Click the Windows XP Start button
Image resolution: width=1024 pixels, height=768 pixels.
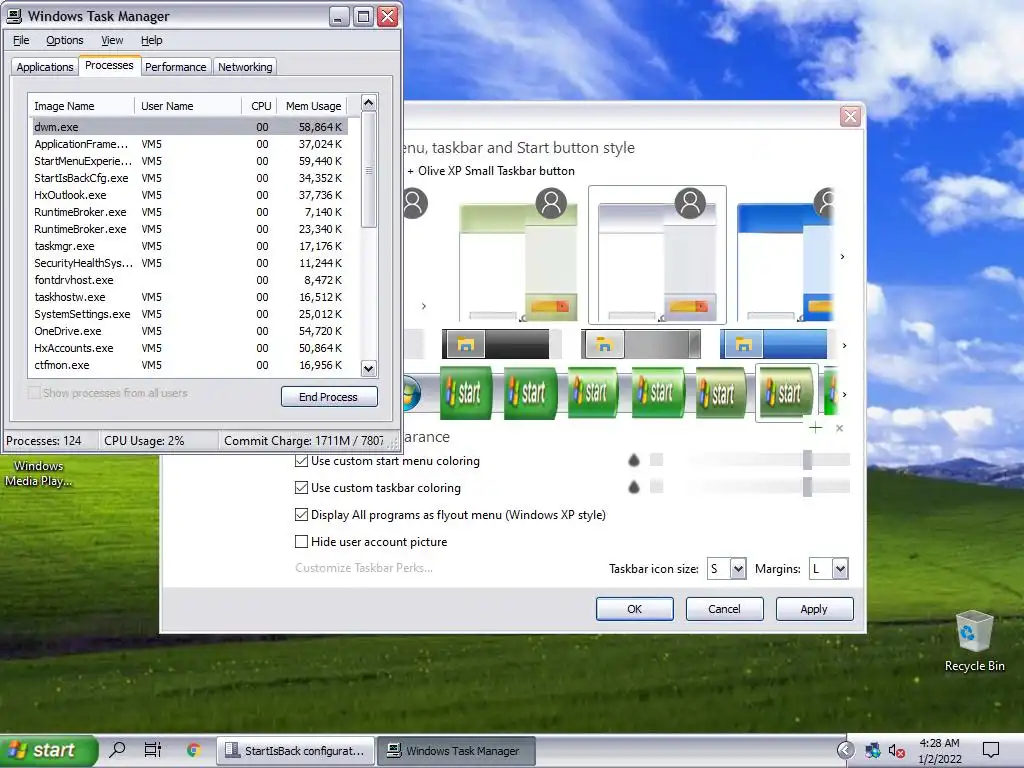[x=49, y=750]
